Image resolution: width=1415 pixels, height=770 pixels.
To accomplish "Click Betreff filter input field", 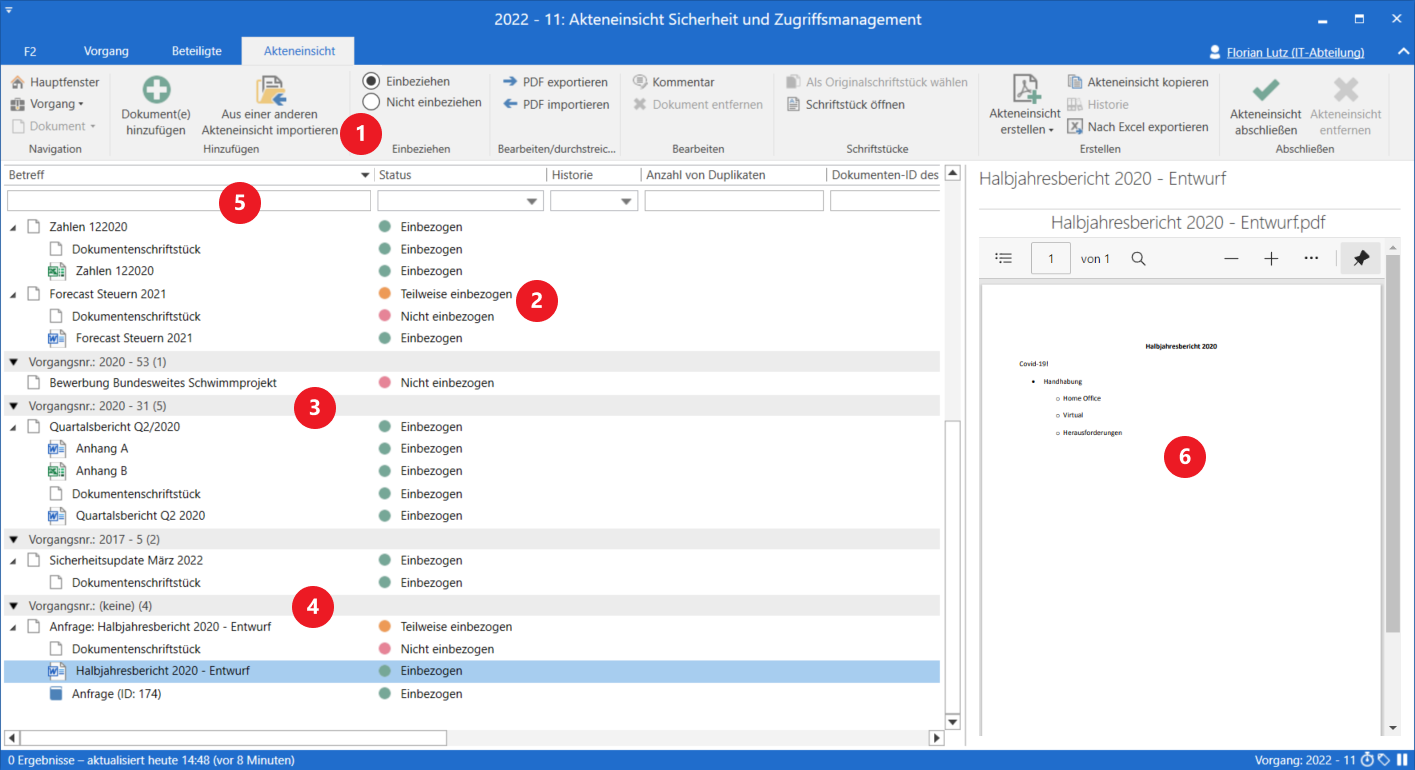I will (189, 201).
